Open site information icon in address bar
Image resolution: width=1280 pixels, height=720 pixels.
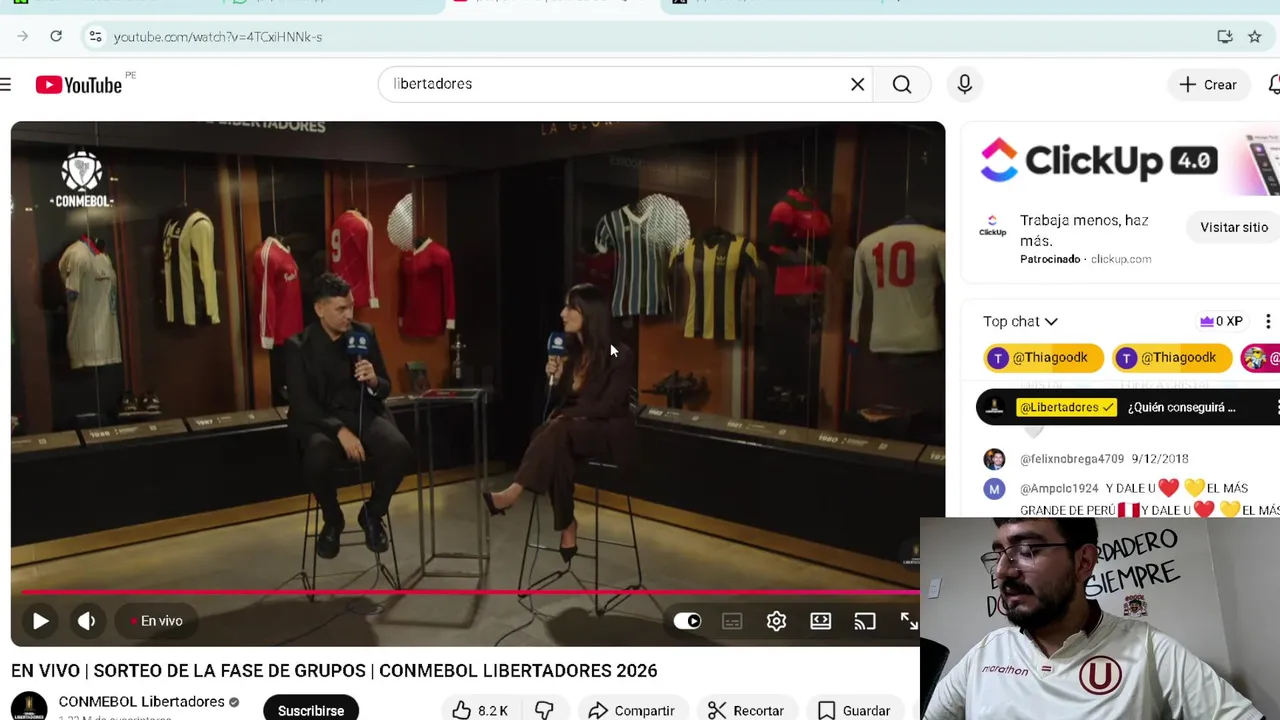pos(95,36)
